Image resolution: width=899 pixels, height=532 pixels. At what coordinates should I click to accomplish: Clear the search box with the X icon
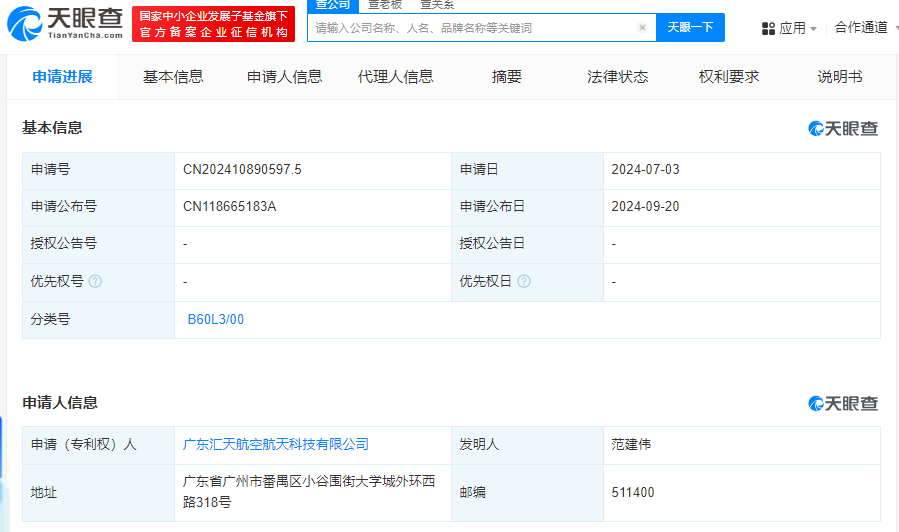click(x=642, y=28)
